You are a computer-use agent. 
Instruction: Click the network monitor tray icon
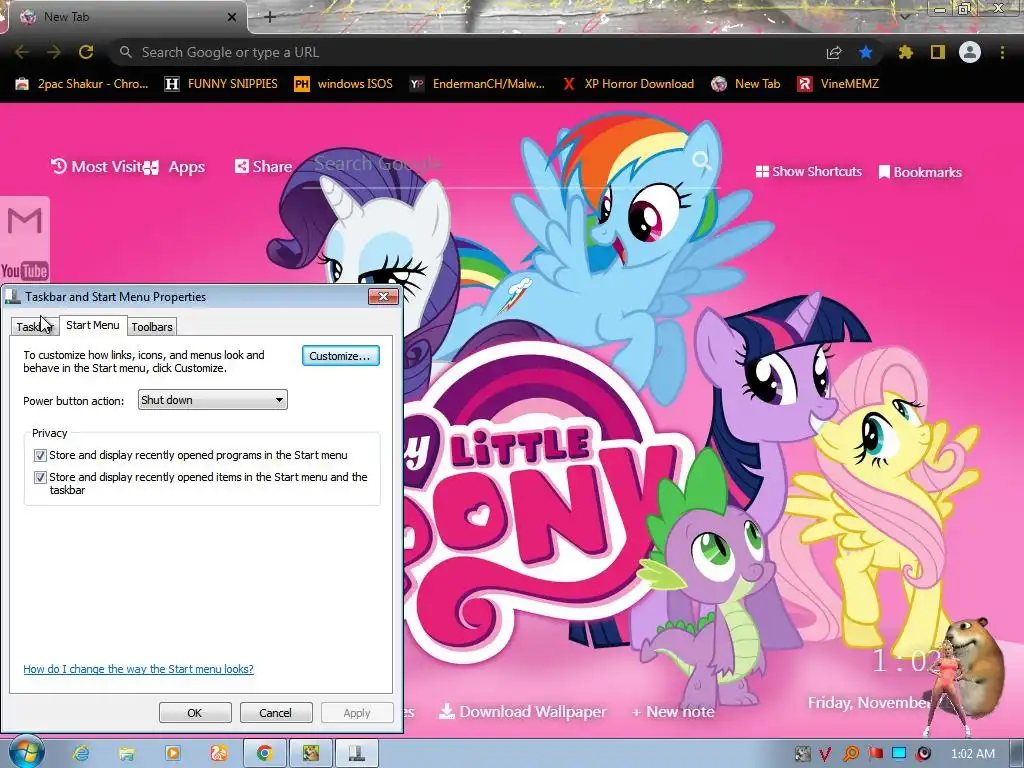click(899, 754)
